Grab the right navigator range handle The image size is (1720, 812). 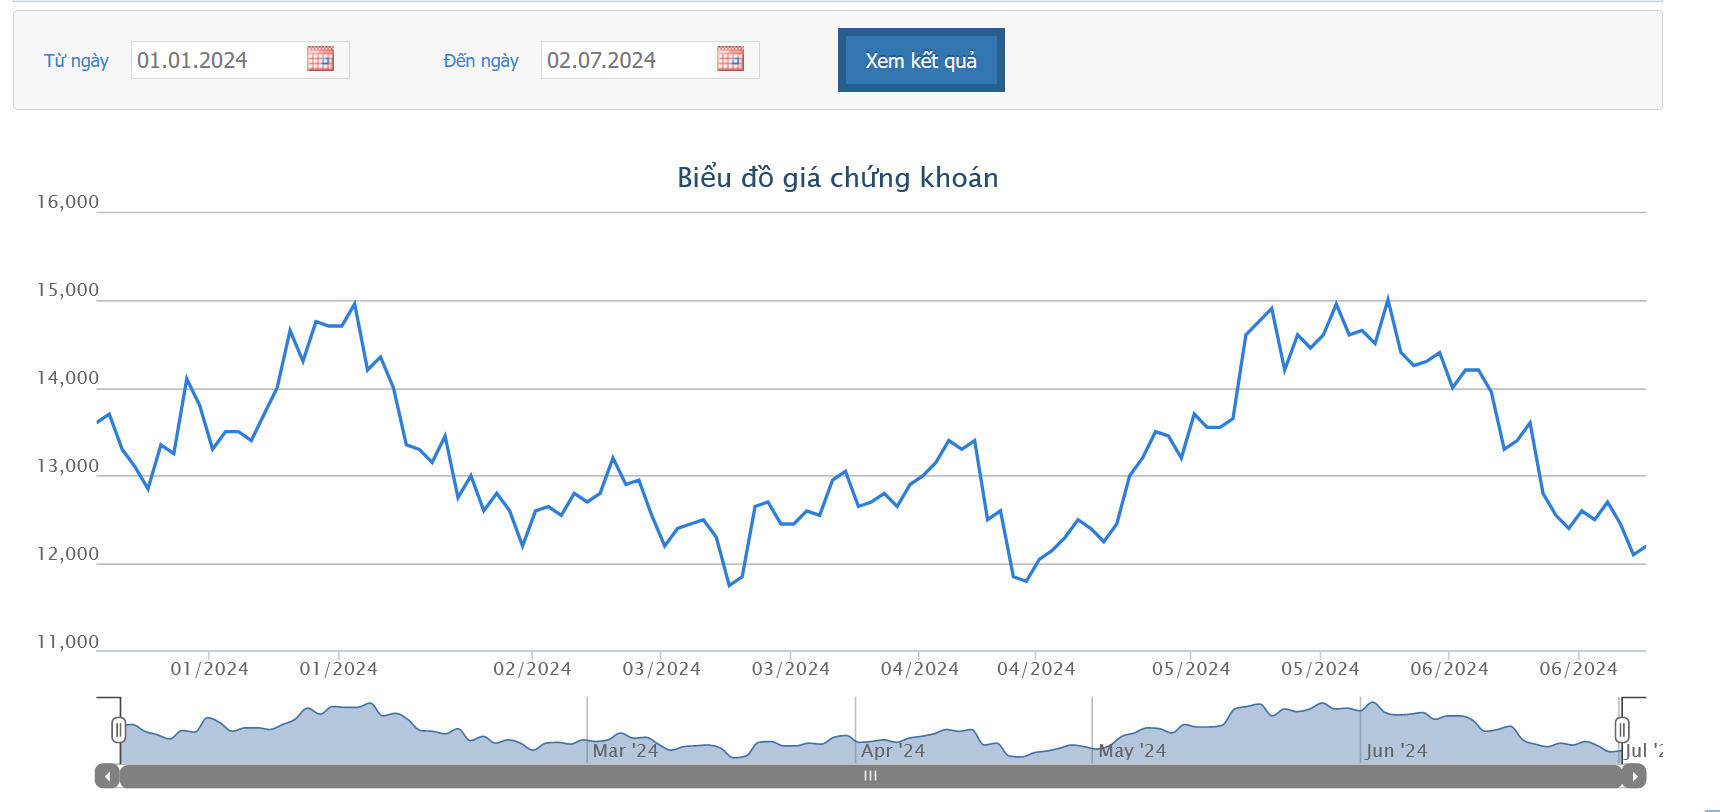1622,730
